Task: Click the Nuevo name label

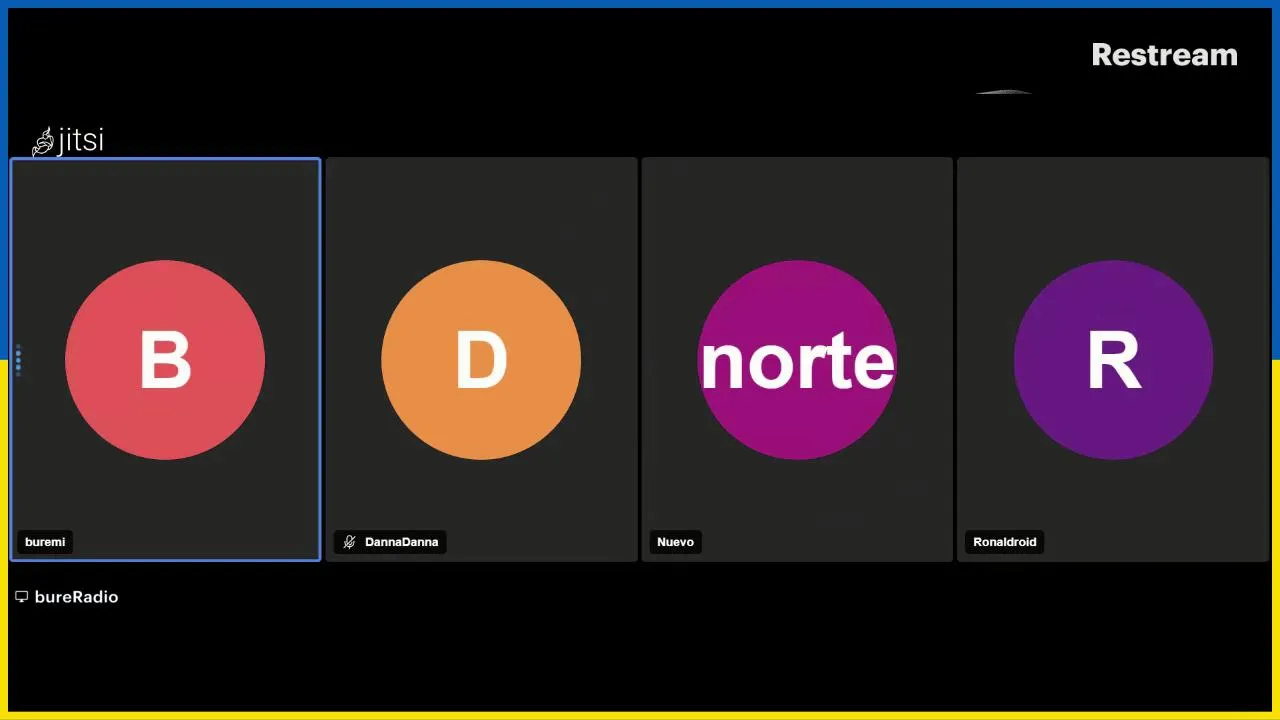Action: (675, 542)
